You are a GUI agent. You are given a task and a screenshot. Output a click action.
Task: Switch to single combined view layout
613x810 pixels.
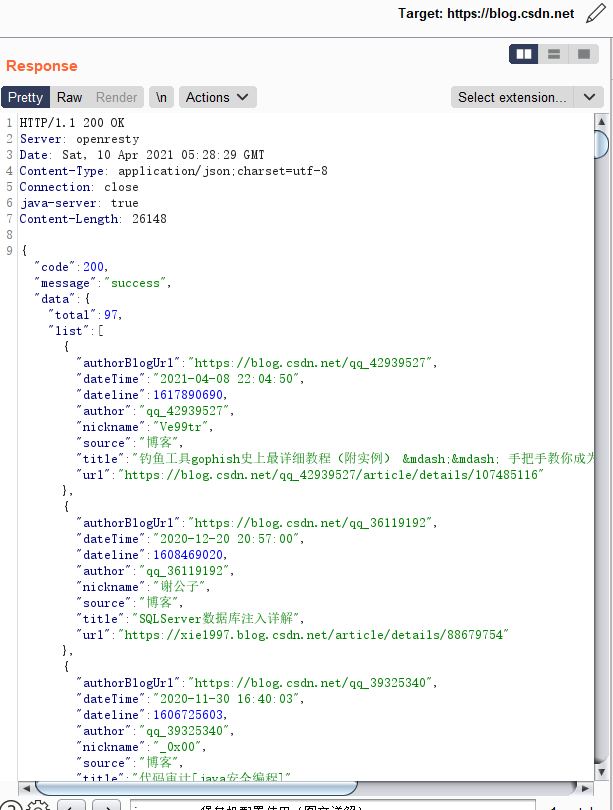[584, 54]
